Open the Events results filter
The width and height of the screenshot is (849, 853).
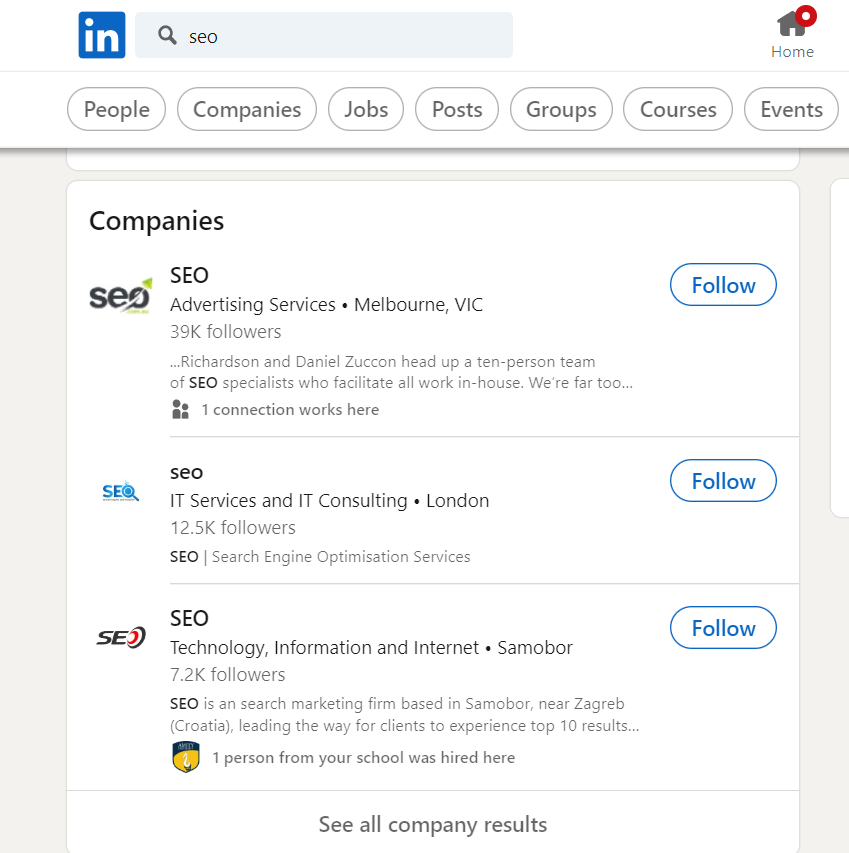791,109
